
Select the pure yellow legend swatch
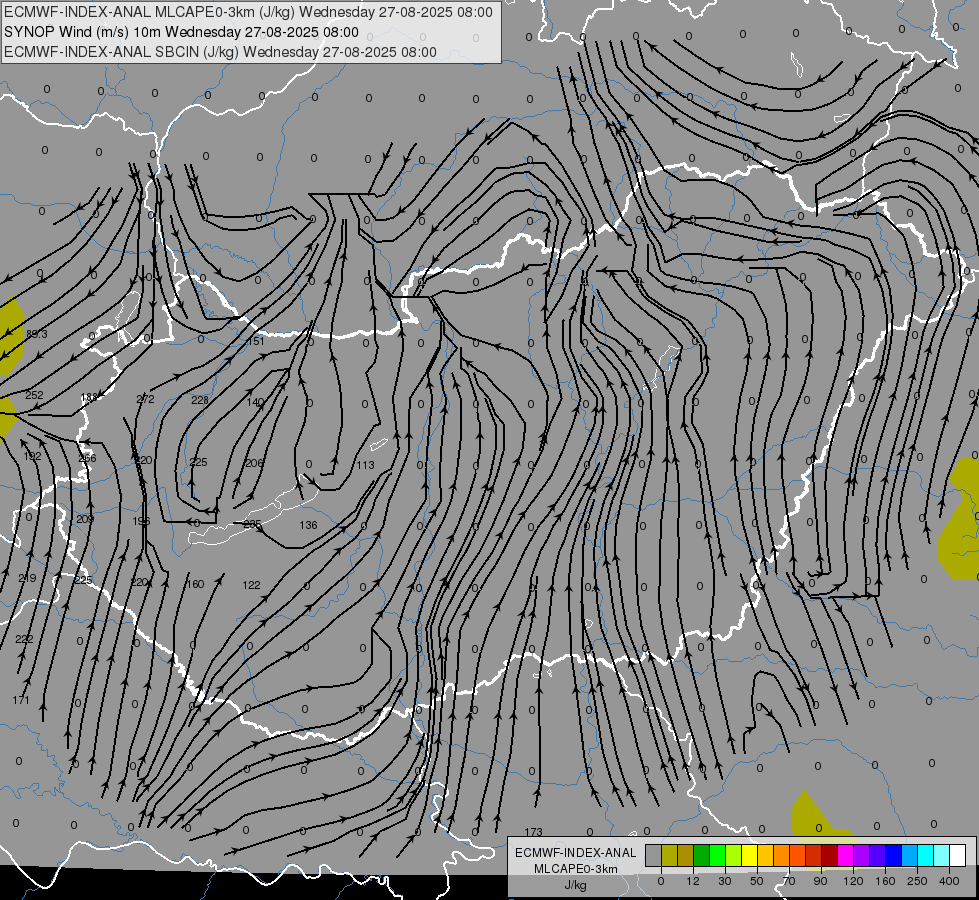[x=750, y=855]
